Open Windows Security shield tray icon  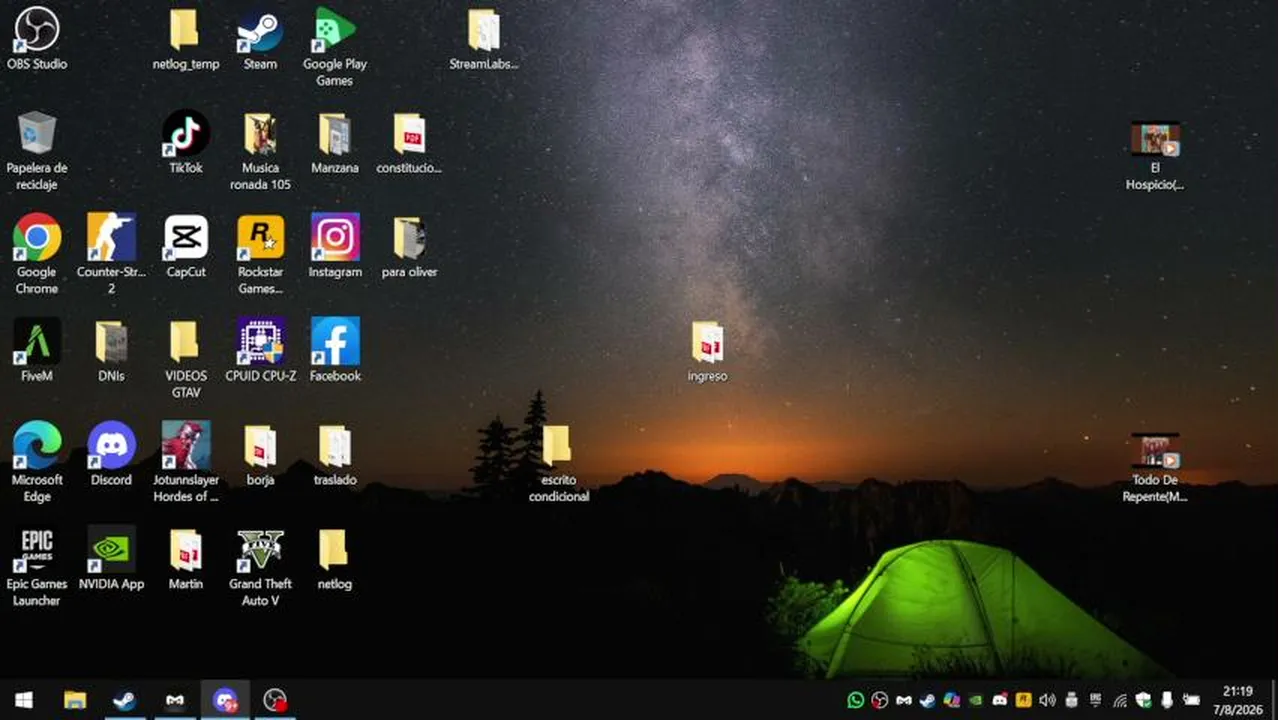click(x=1144, y=700)
